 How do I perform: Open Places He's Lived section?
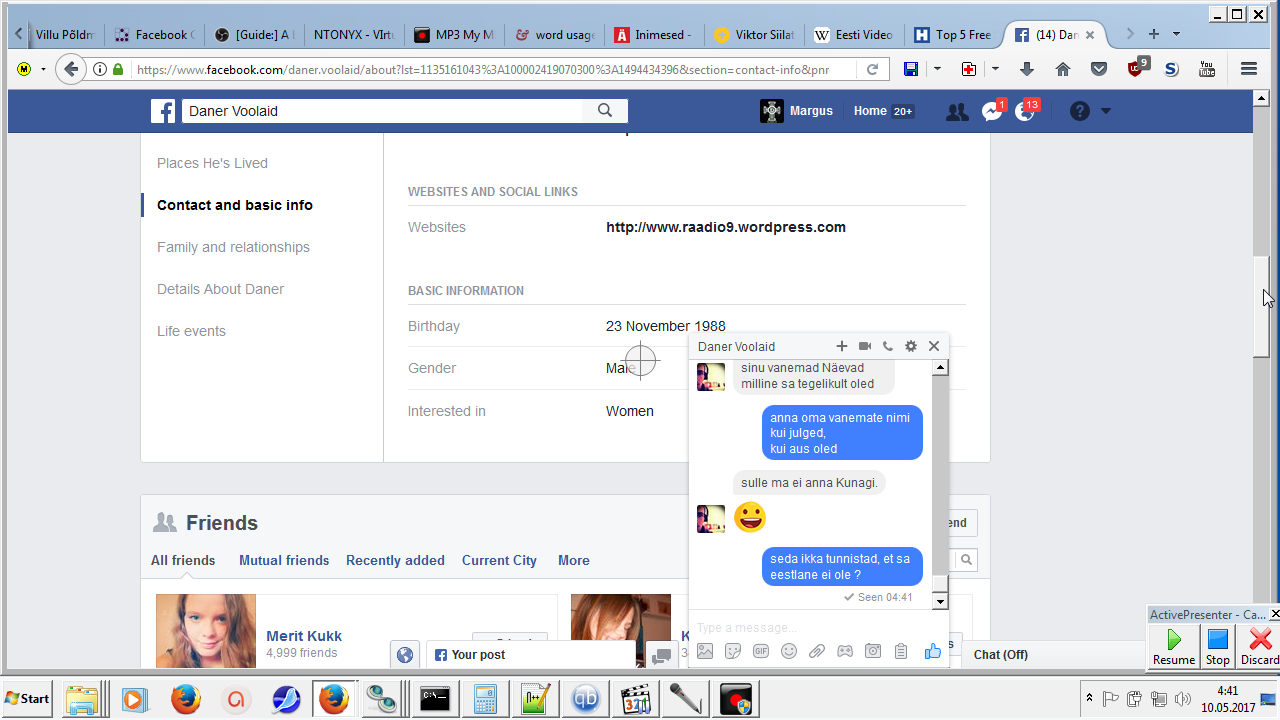(x=212, y=163)
